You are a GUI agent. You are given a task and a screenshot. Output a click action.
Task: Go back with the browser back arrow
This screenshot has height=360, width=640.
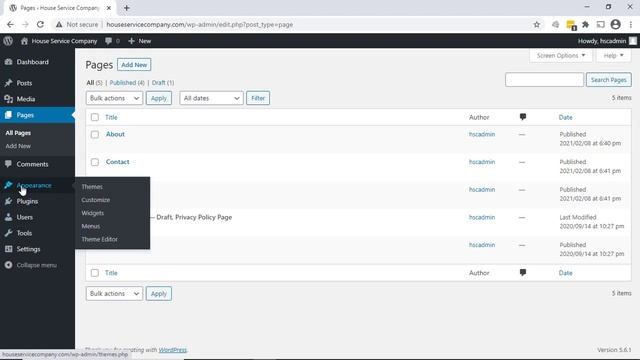(x=10, y=24)
